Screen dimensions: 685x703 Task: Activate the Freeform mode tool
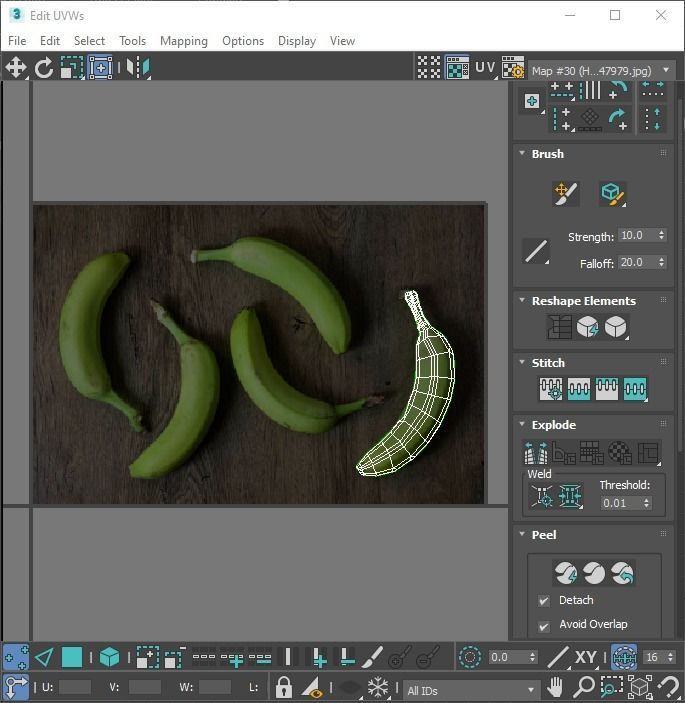coord(100,68)
